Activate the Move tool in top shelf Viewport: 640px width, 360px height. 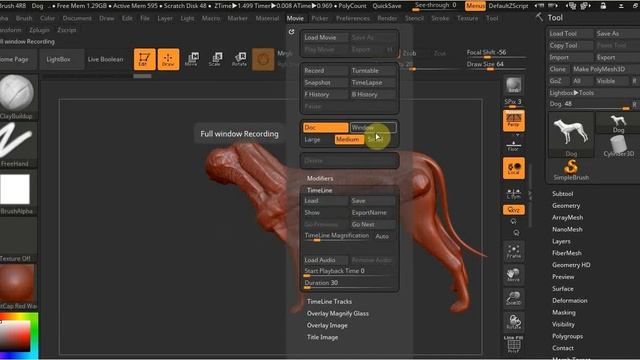point(191,59)
